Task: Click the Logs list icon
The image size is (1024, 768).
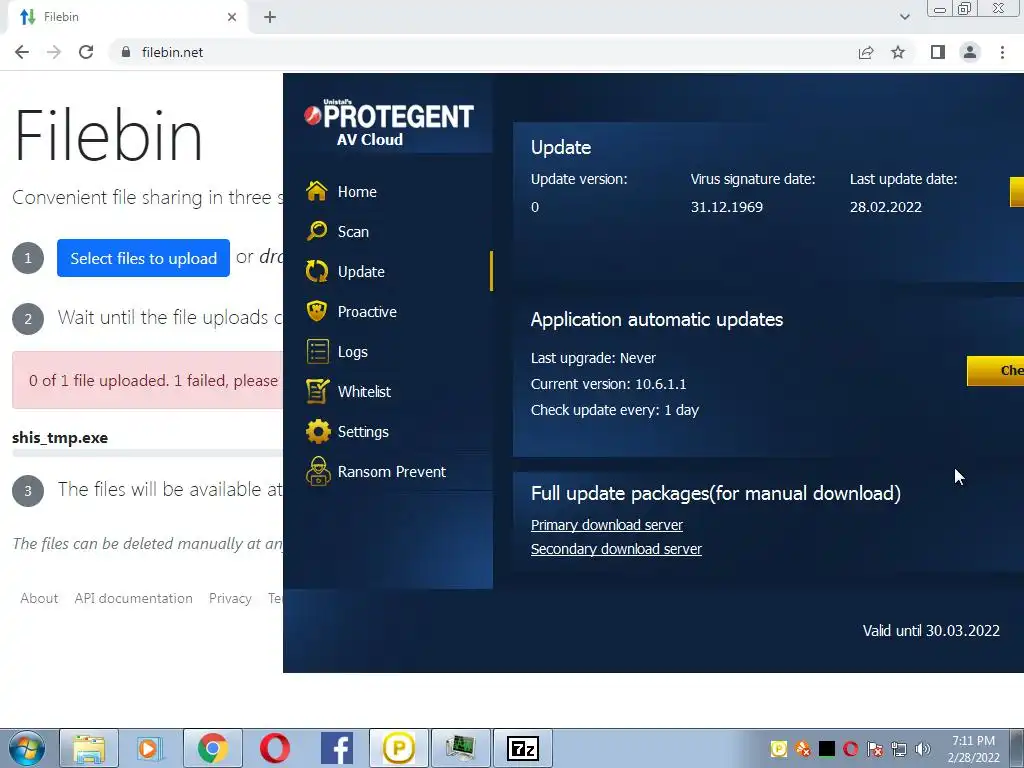Action: click(317, 351)
